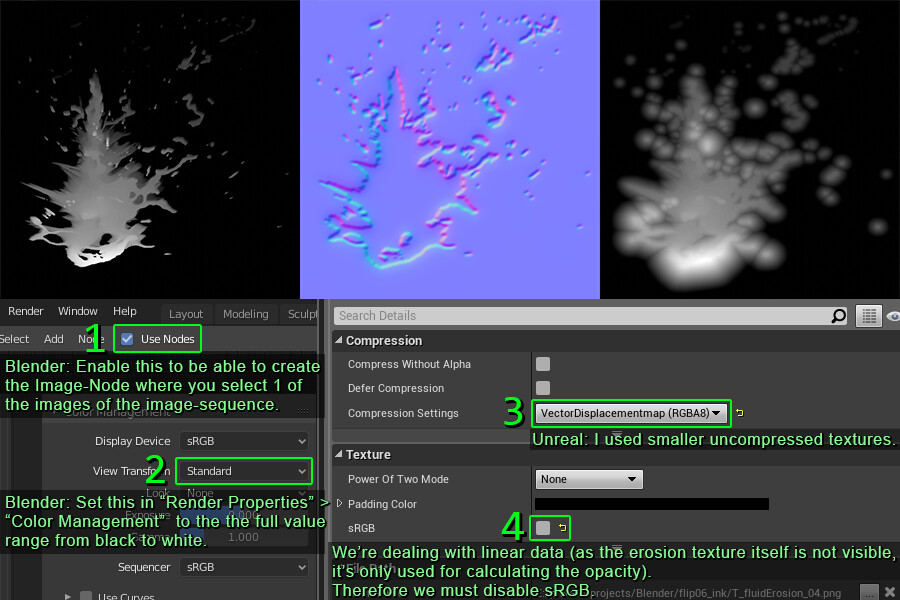Viewport: 900px width, 600px height.
Task: Switch to the Sculpt workspace tab
Action: (300, 314)
